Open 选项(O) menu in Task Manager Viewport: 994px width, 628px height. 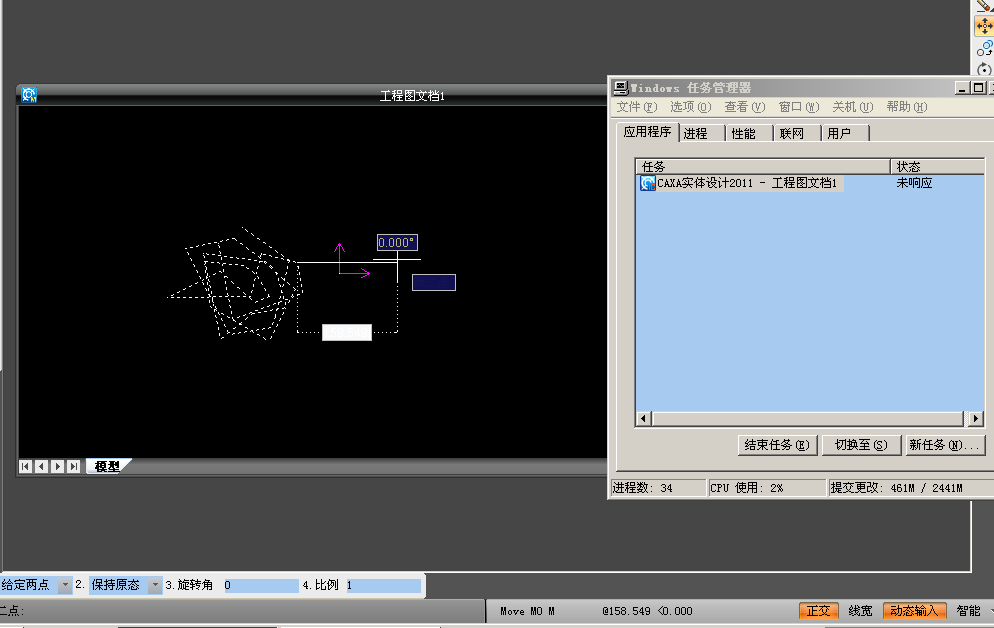691,107
